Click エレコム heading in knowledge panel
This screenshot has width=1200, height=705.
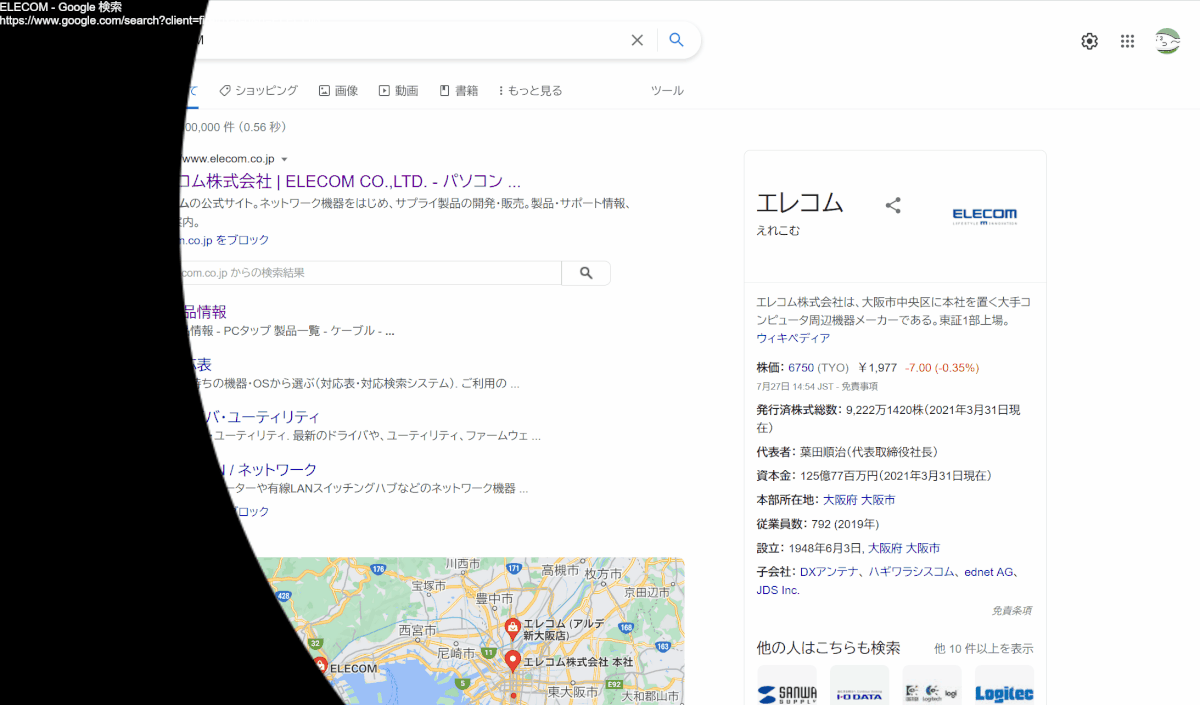pos(800,203)
